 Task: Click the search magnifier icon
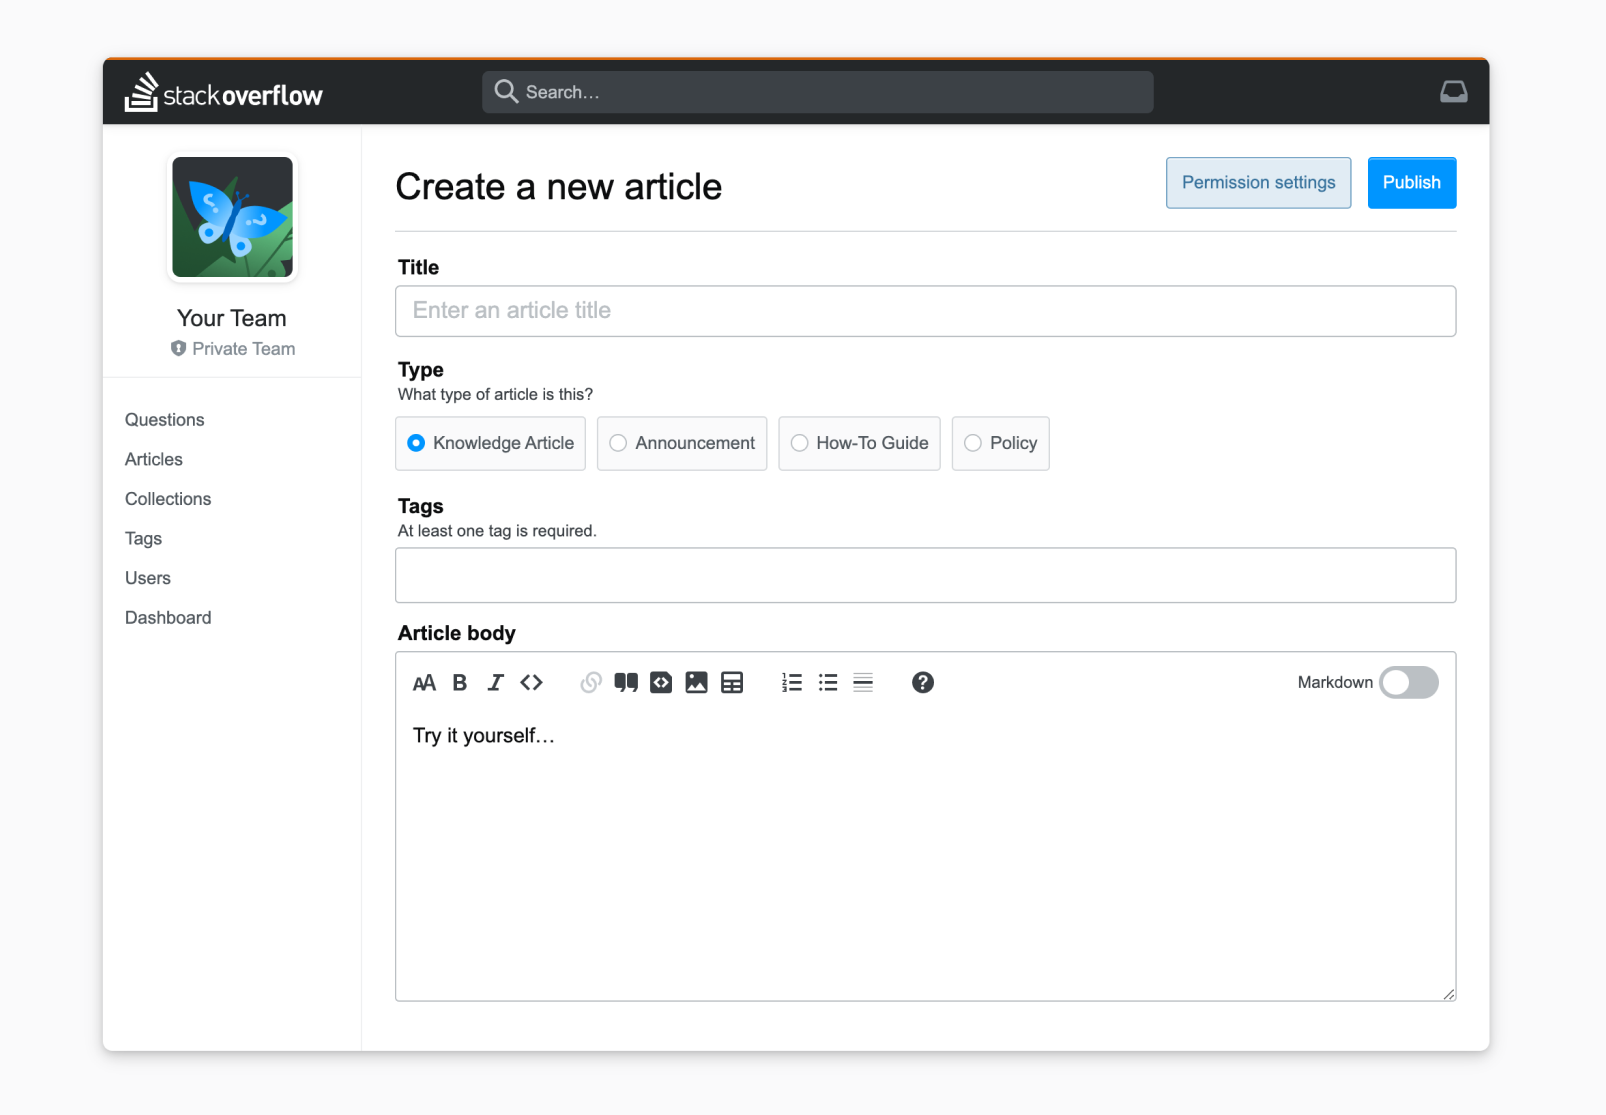[x=506, y=92]
